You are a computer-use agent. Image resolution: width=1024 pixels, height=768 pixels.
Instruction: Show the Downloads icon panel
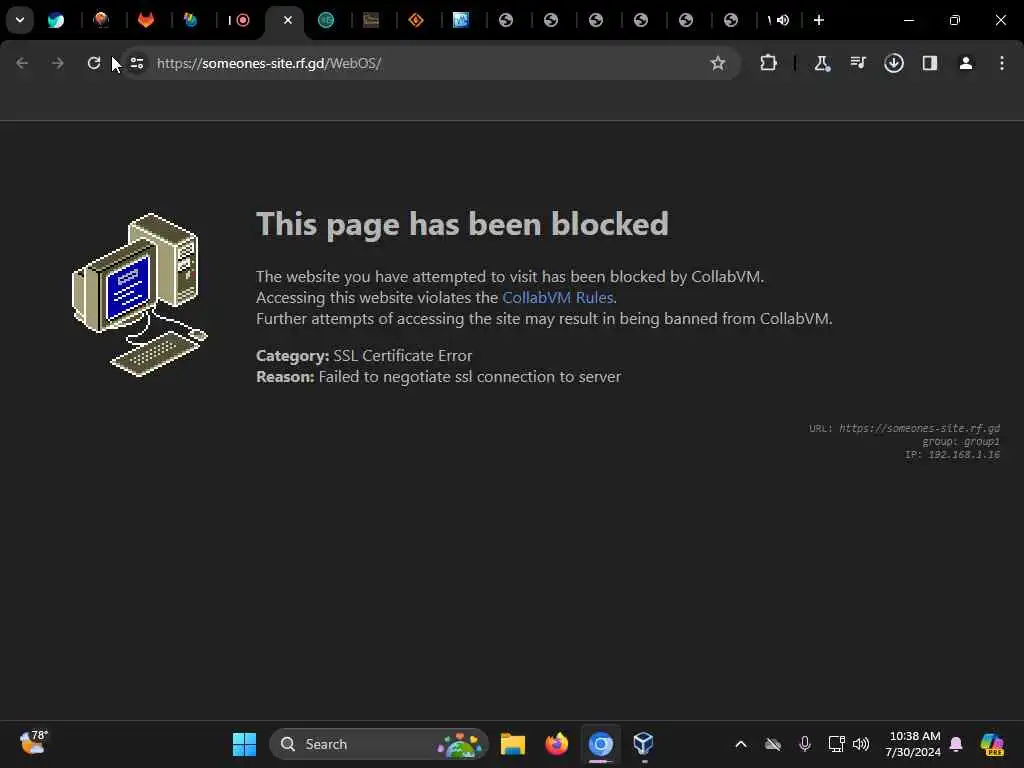click(894, 63)
